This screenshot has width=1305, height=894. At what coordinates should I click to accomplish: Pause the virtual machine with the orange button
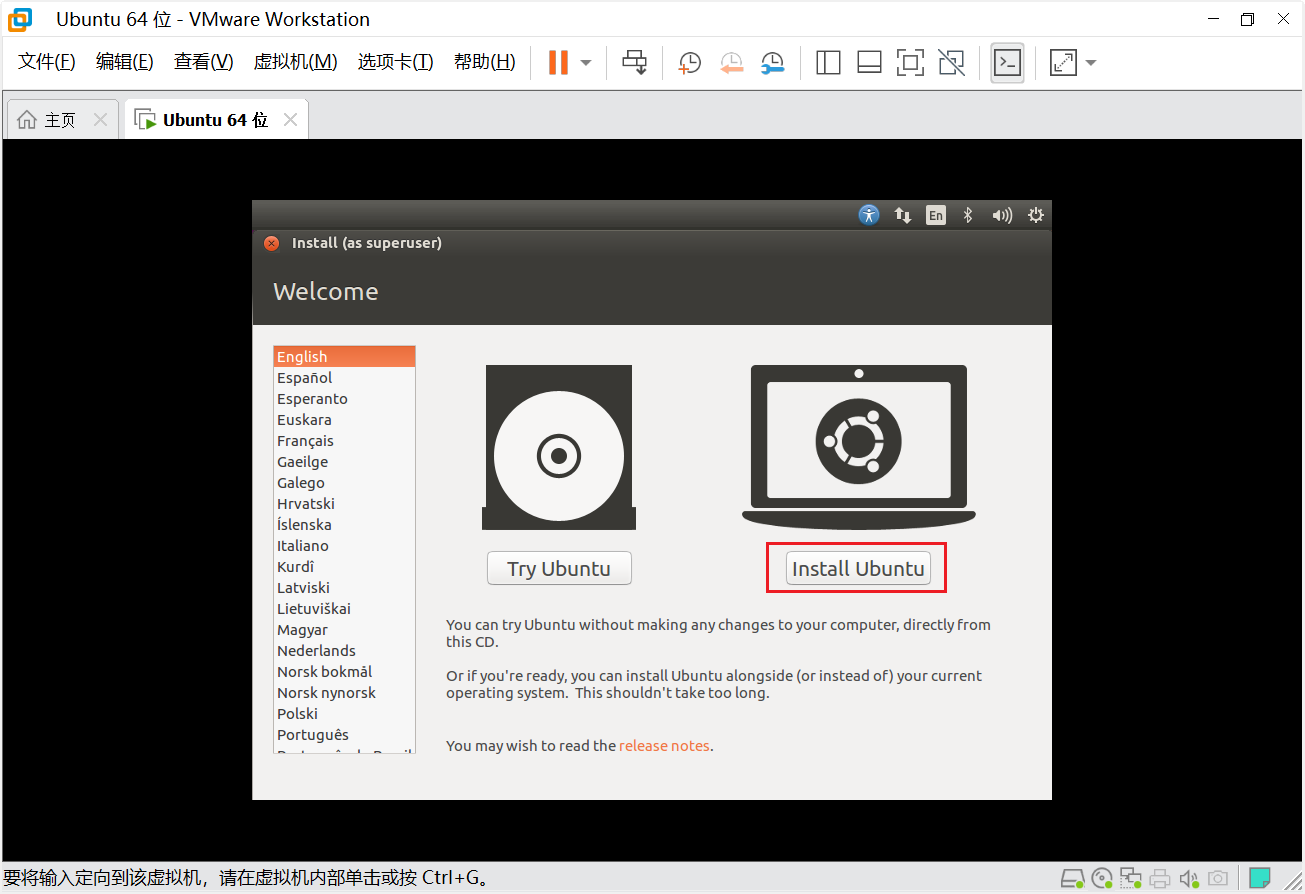tap(558, 62)
